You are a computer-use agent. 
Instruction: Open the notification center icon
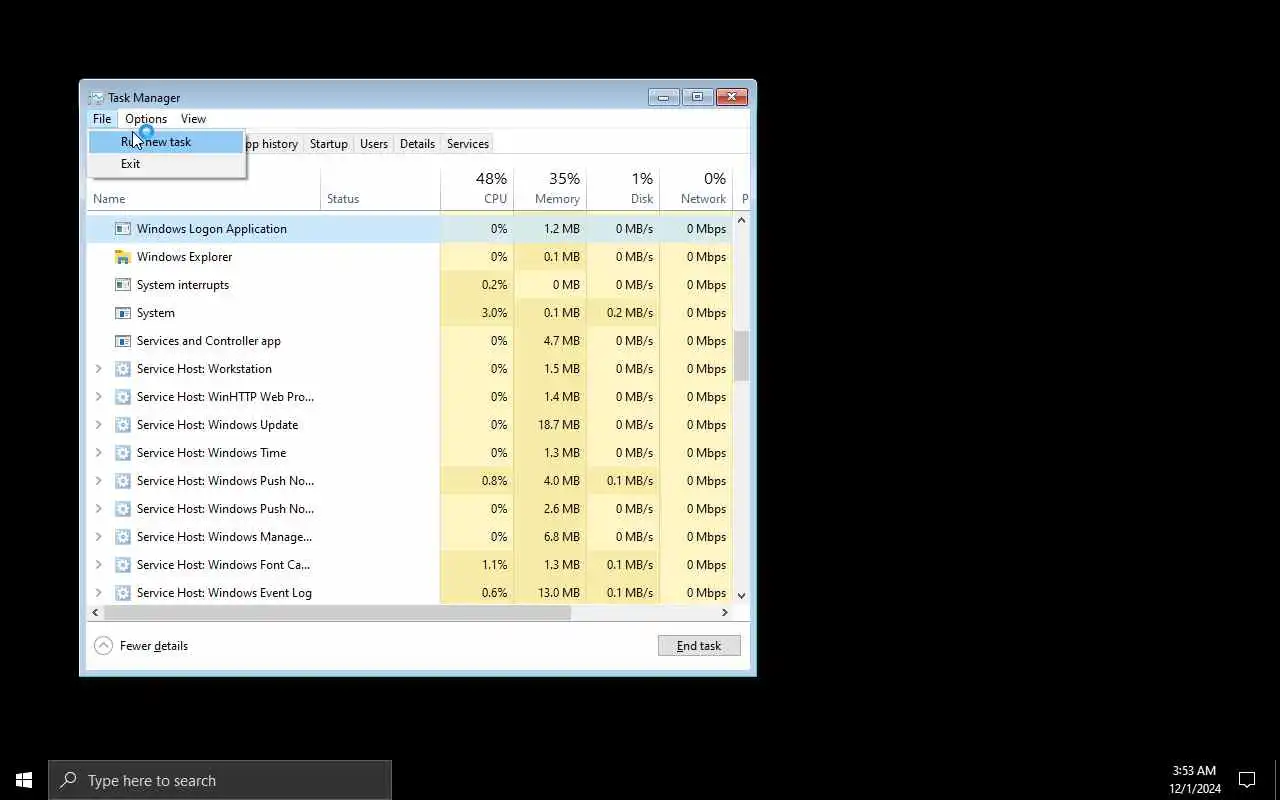(1247, 780)
